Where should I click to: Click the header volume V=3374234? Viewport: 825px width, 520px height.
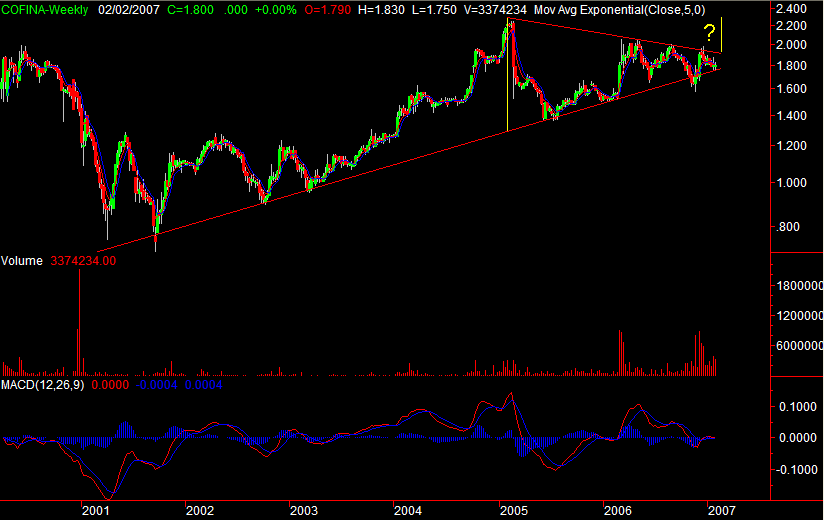tap(495, 9)
